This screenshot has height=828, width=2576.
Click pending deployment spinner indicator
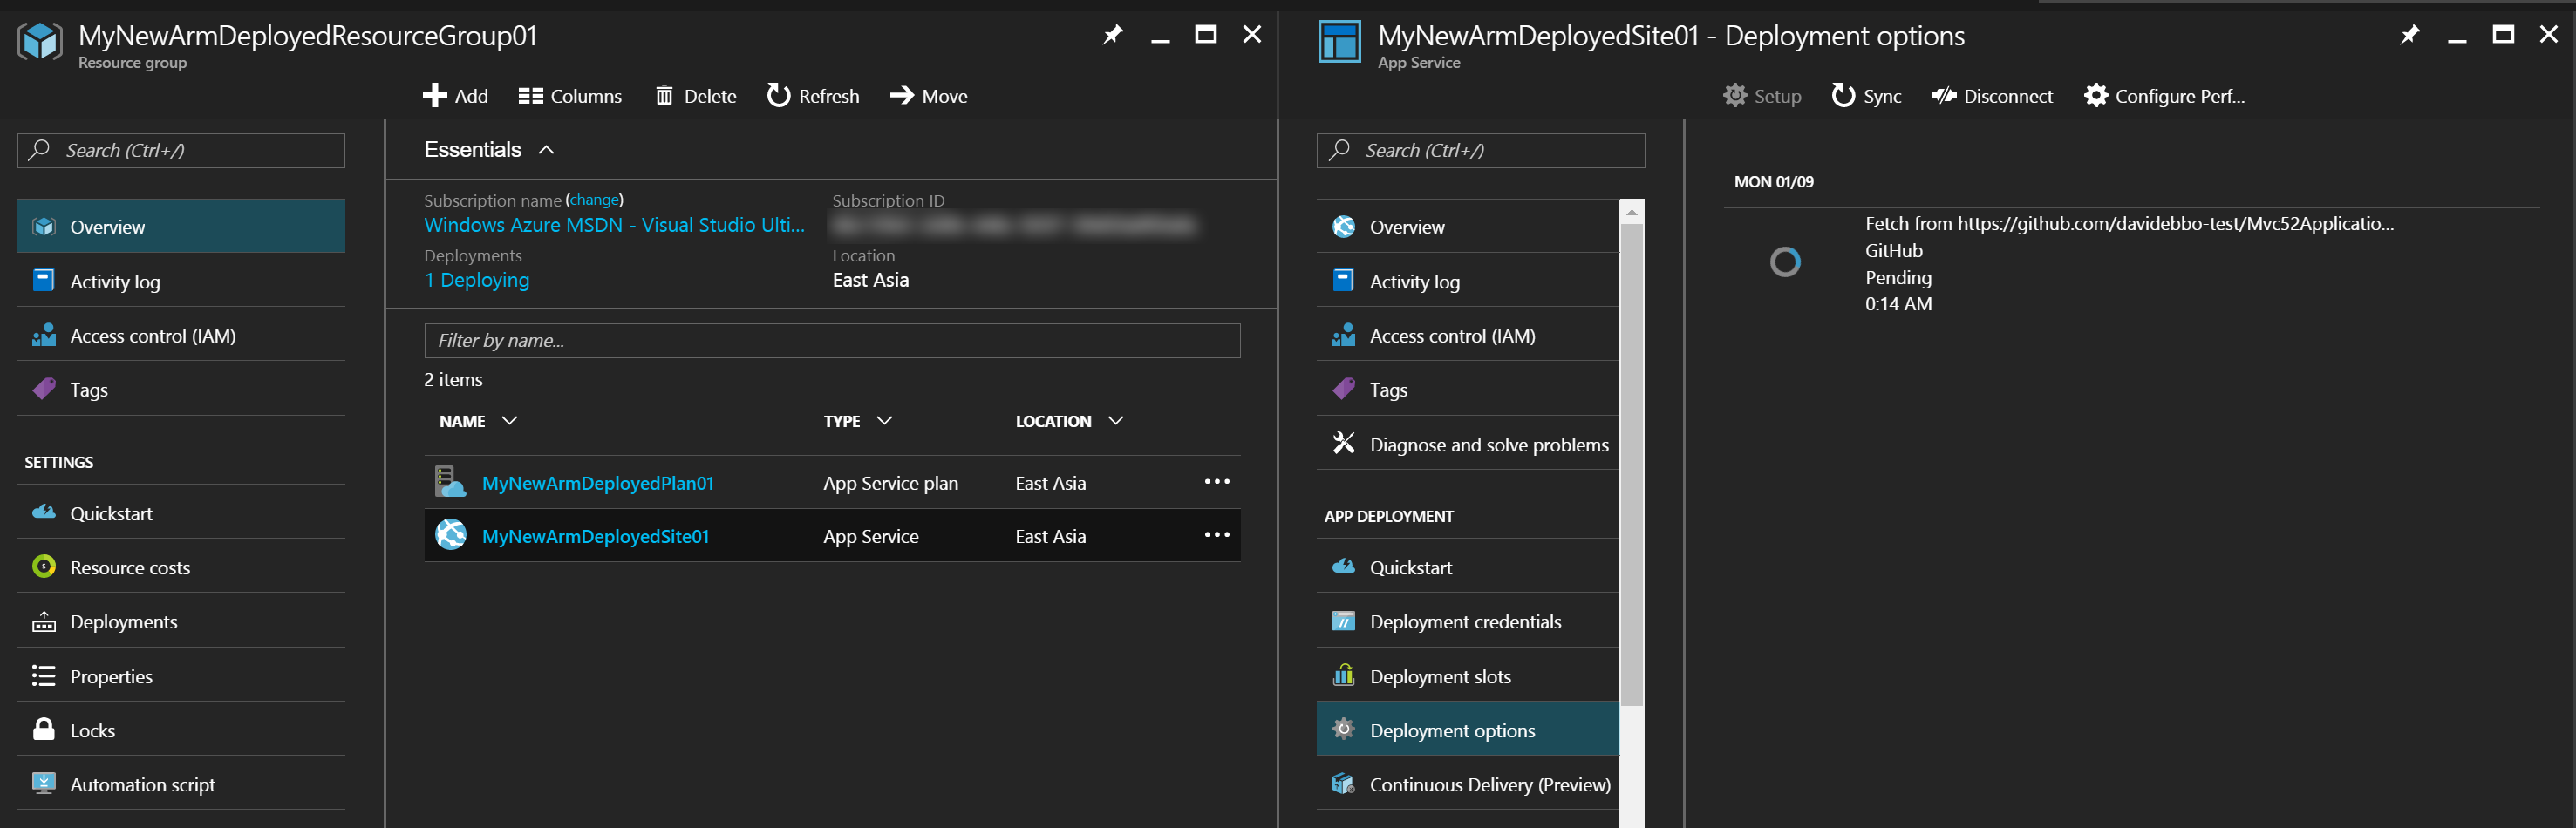tap(1785, 262)
